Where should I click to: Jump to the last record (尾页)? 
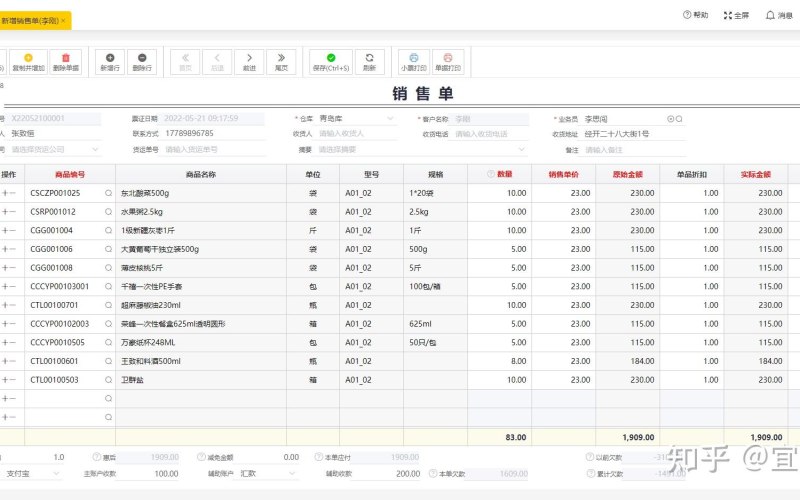click(281, 62)
